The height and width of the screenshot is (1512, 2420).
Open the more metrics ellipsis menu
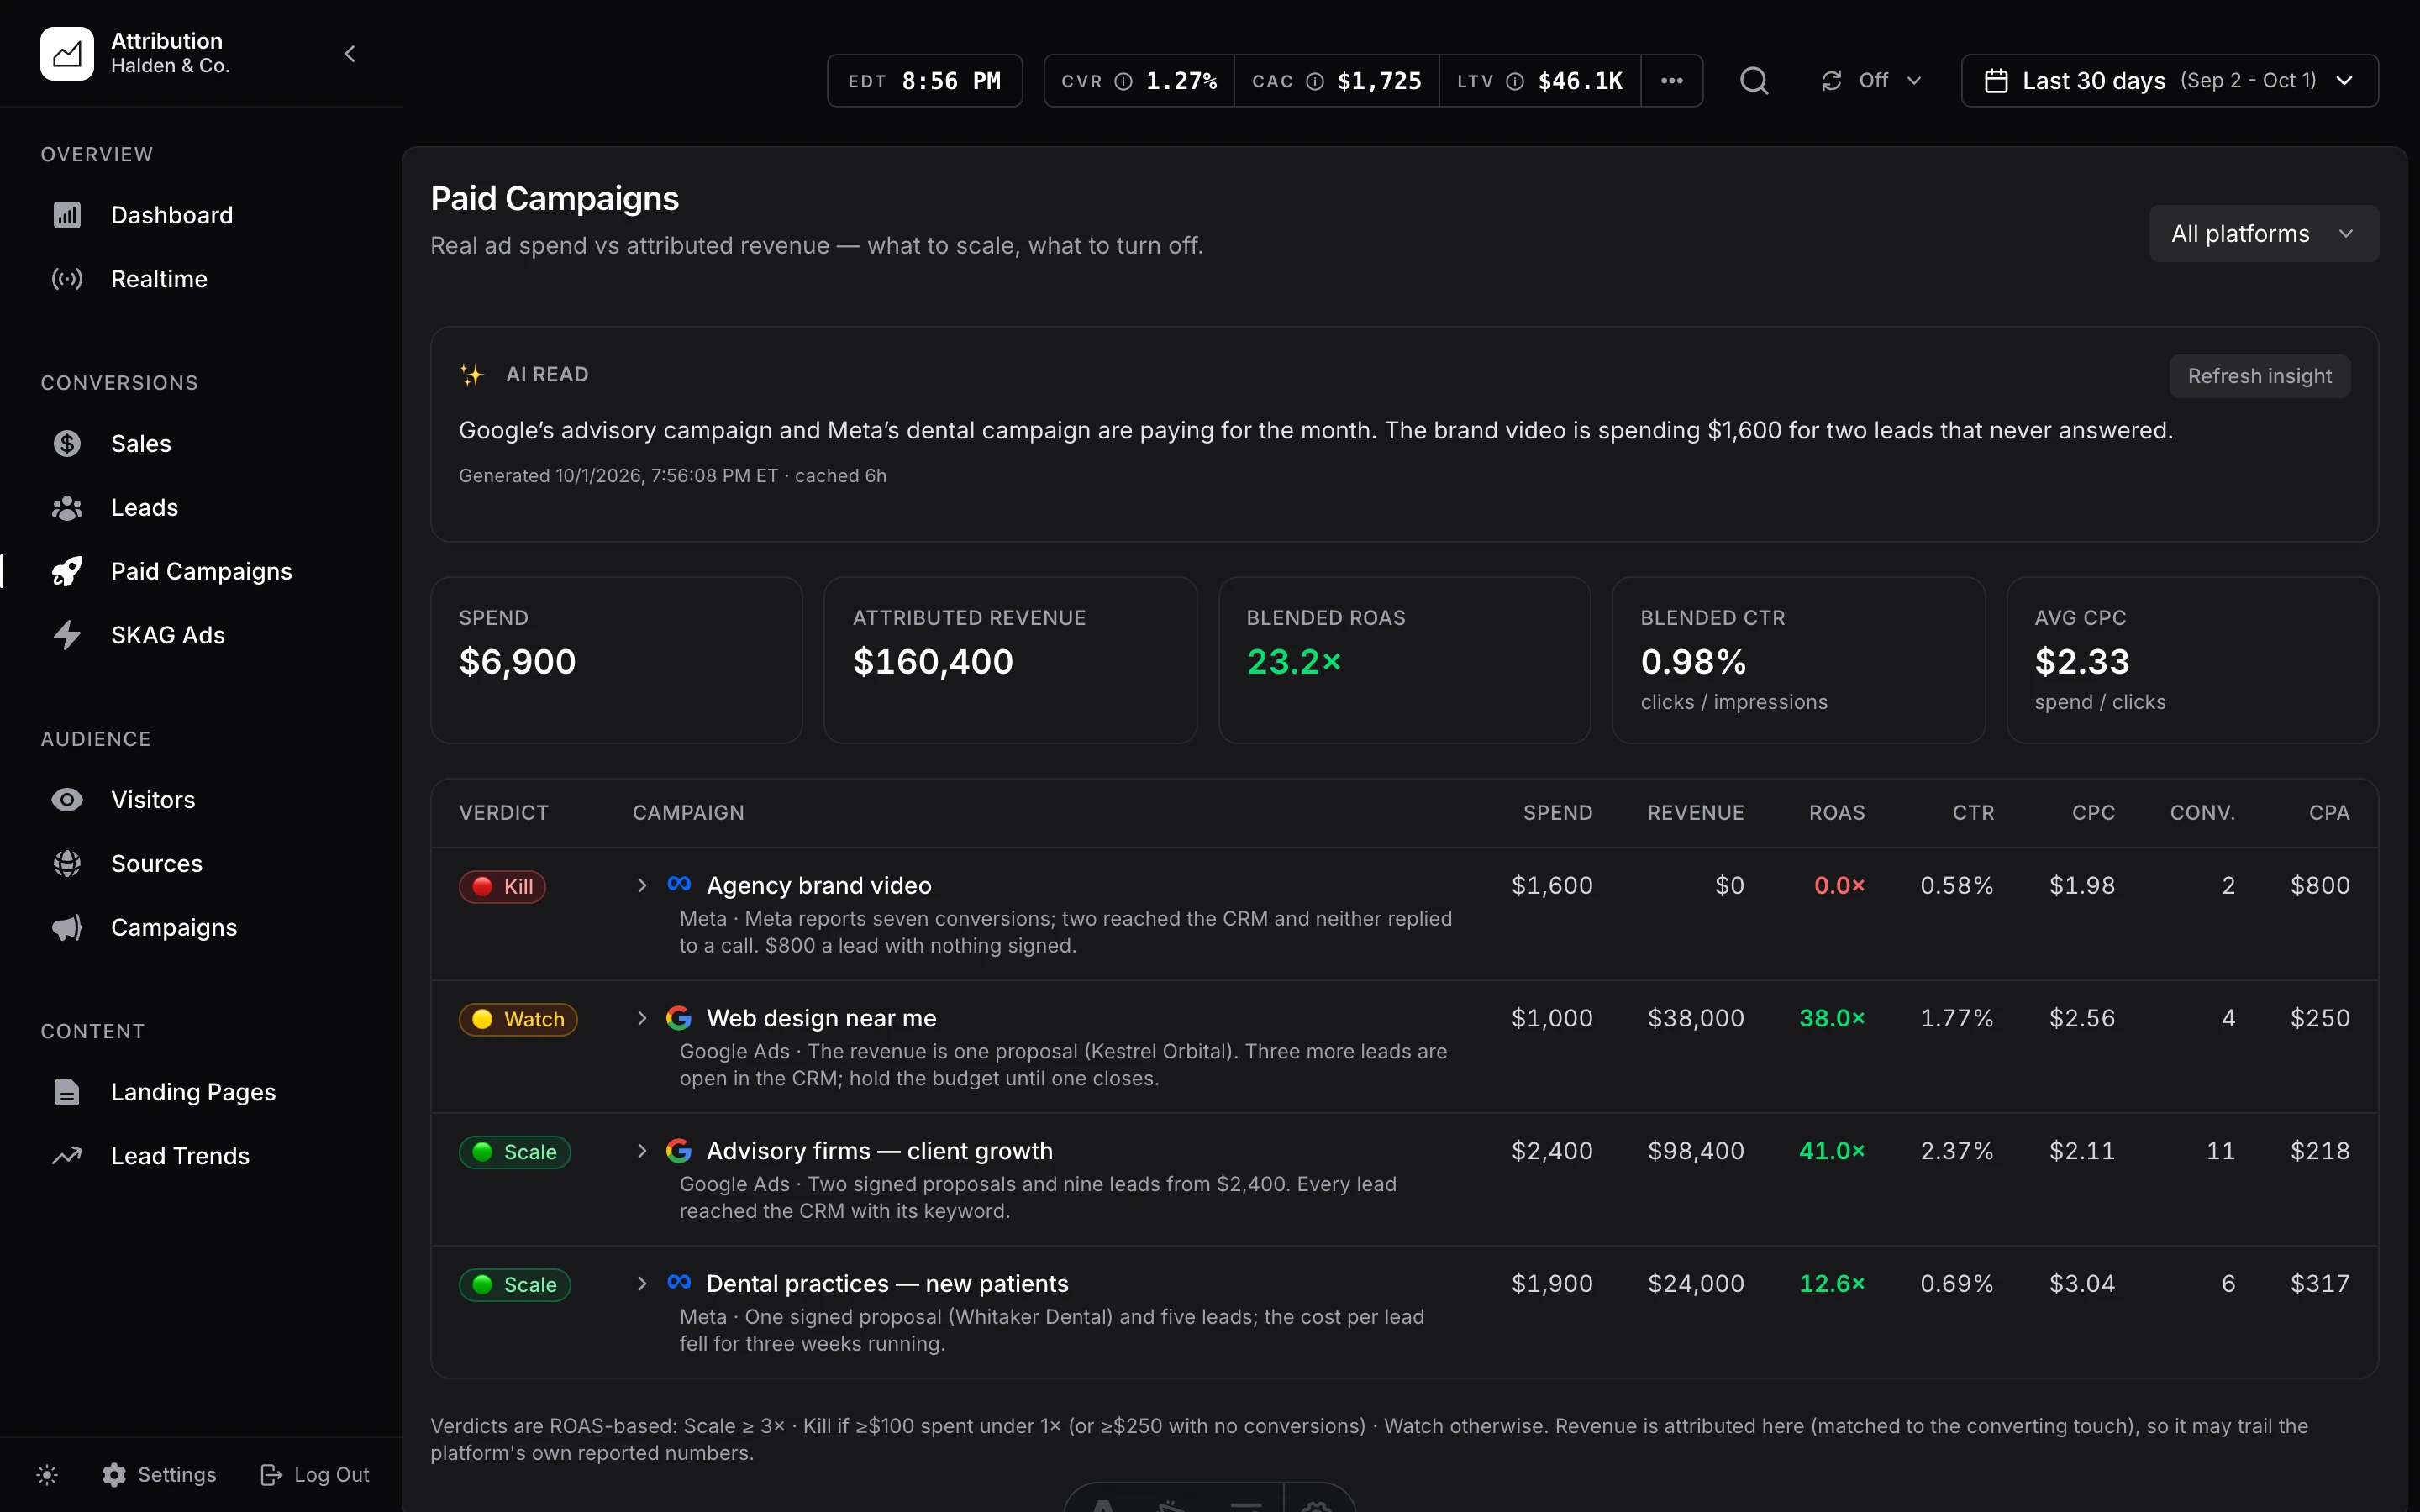point(1671,81)
